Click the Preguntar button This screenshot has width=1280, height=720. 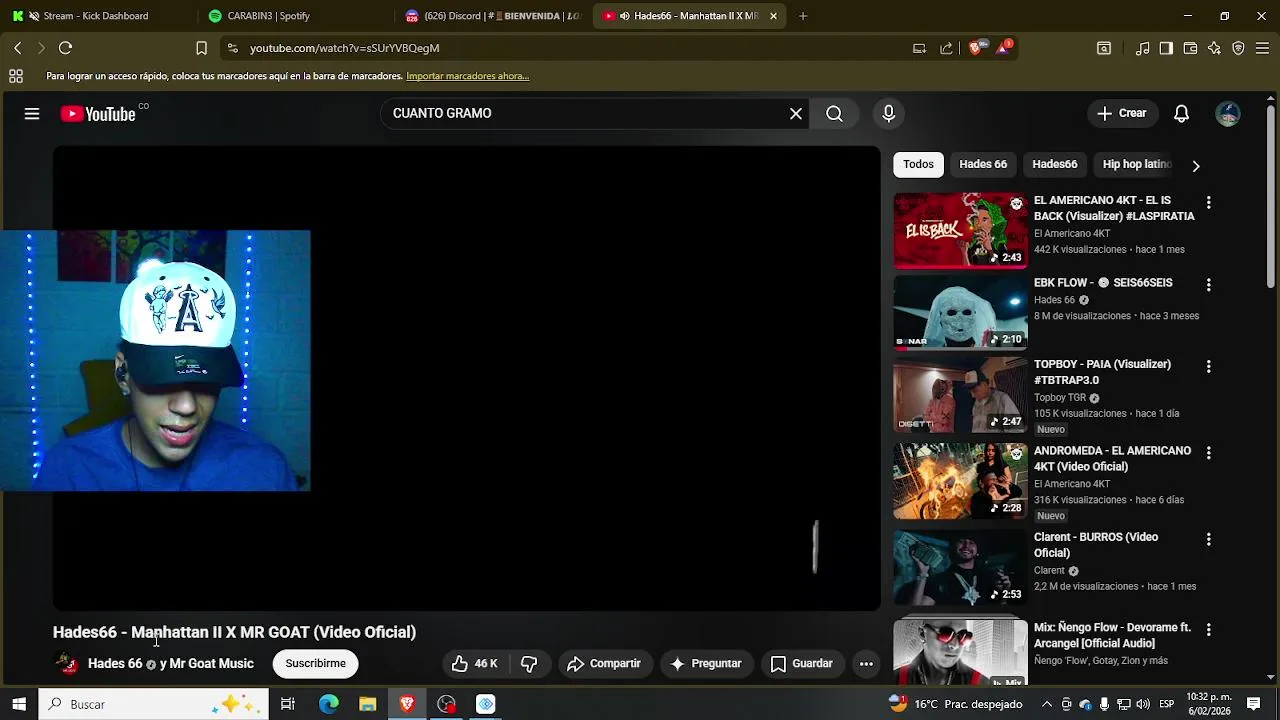click(706, 663)
